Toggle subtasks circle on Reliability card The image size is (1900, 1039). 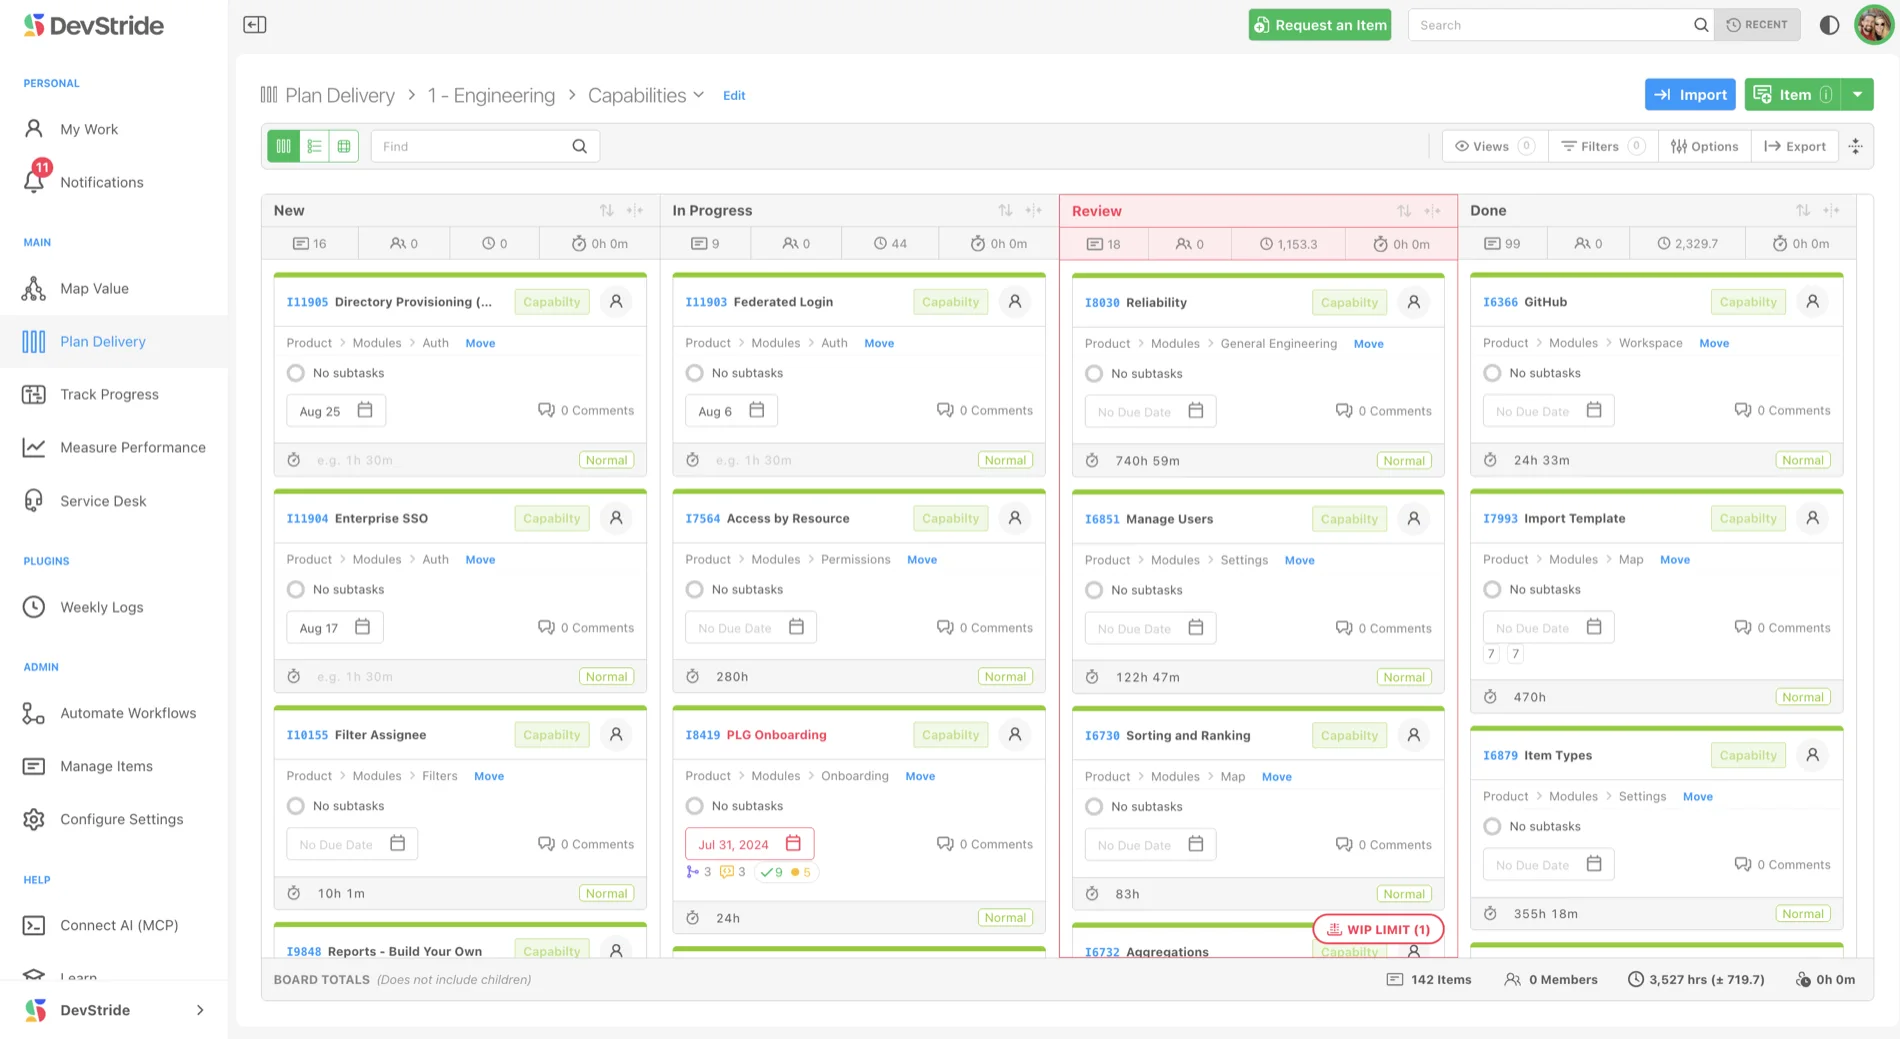pyautogui.click(x=1094, y=373)
